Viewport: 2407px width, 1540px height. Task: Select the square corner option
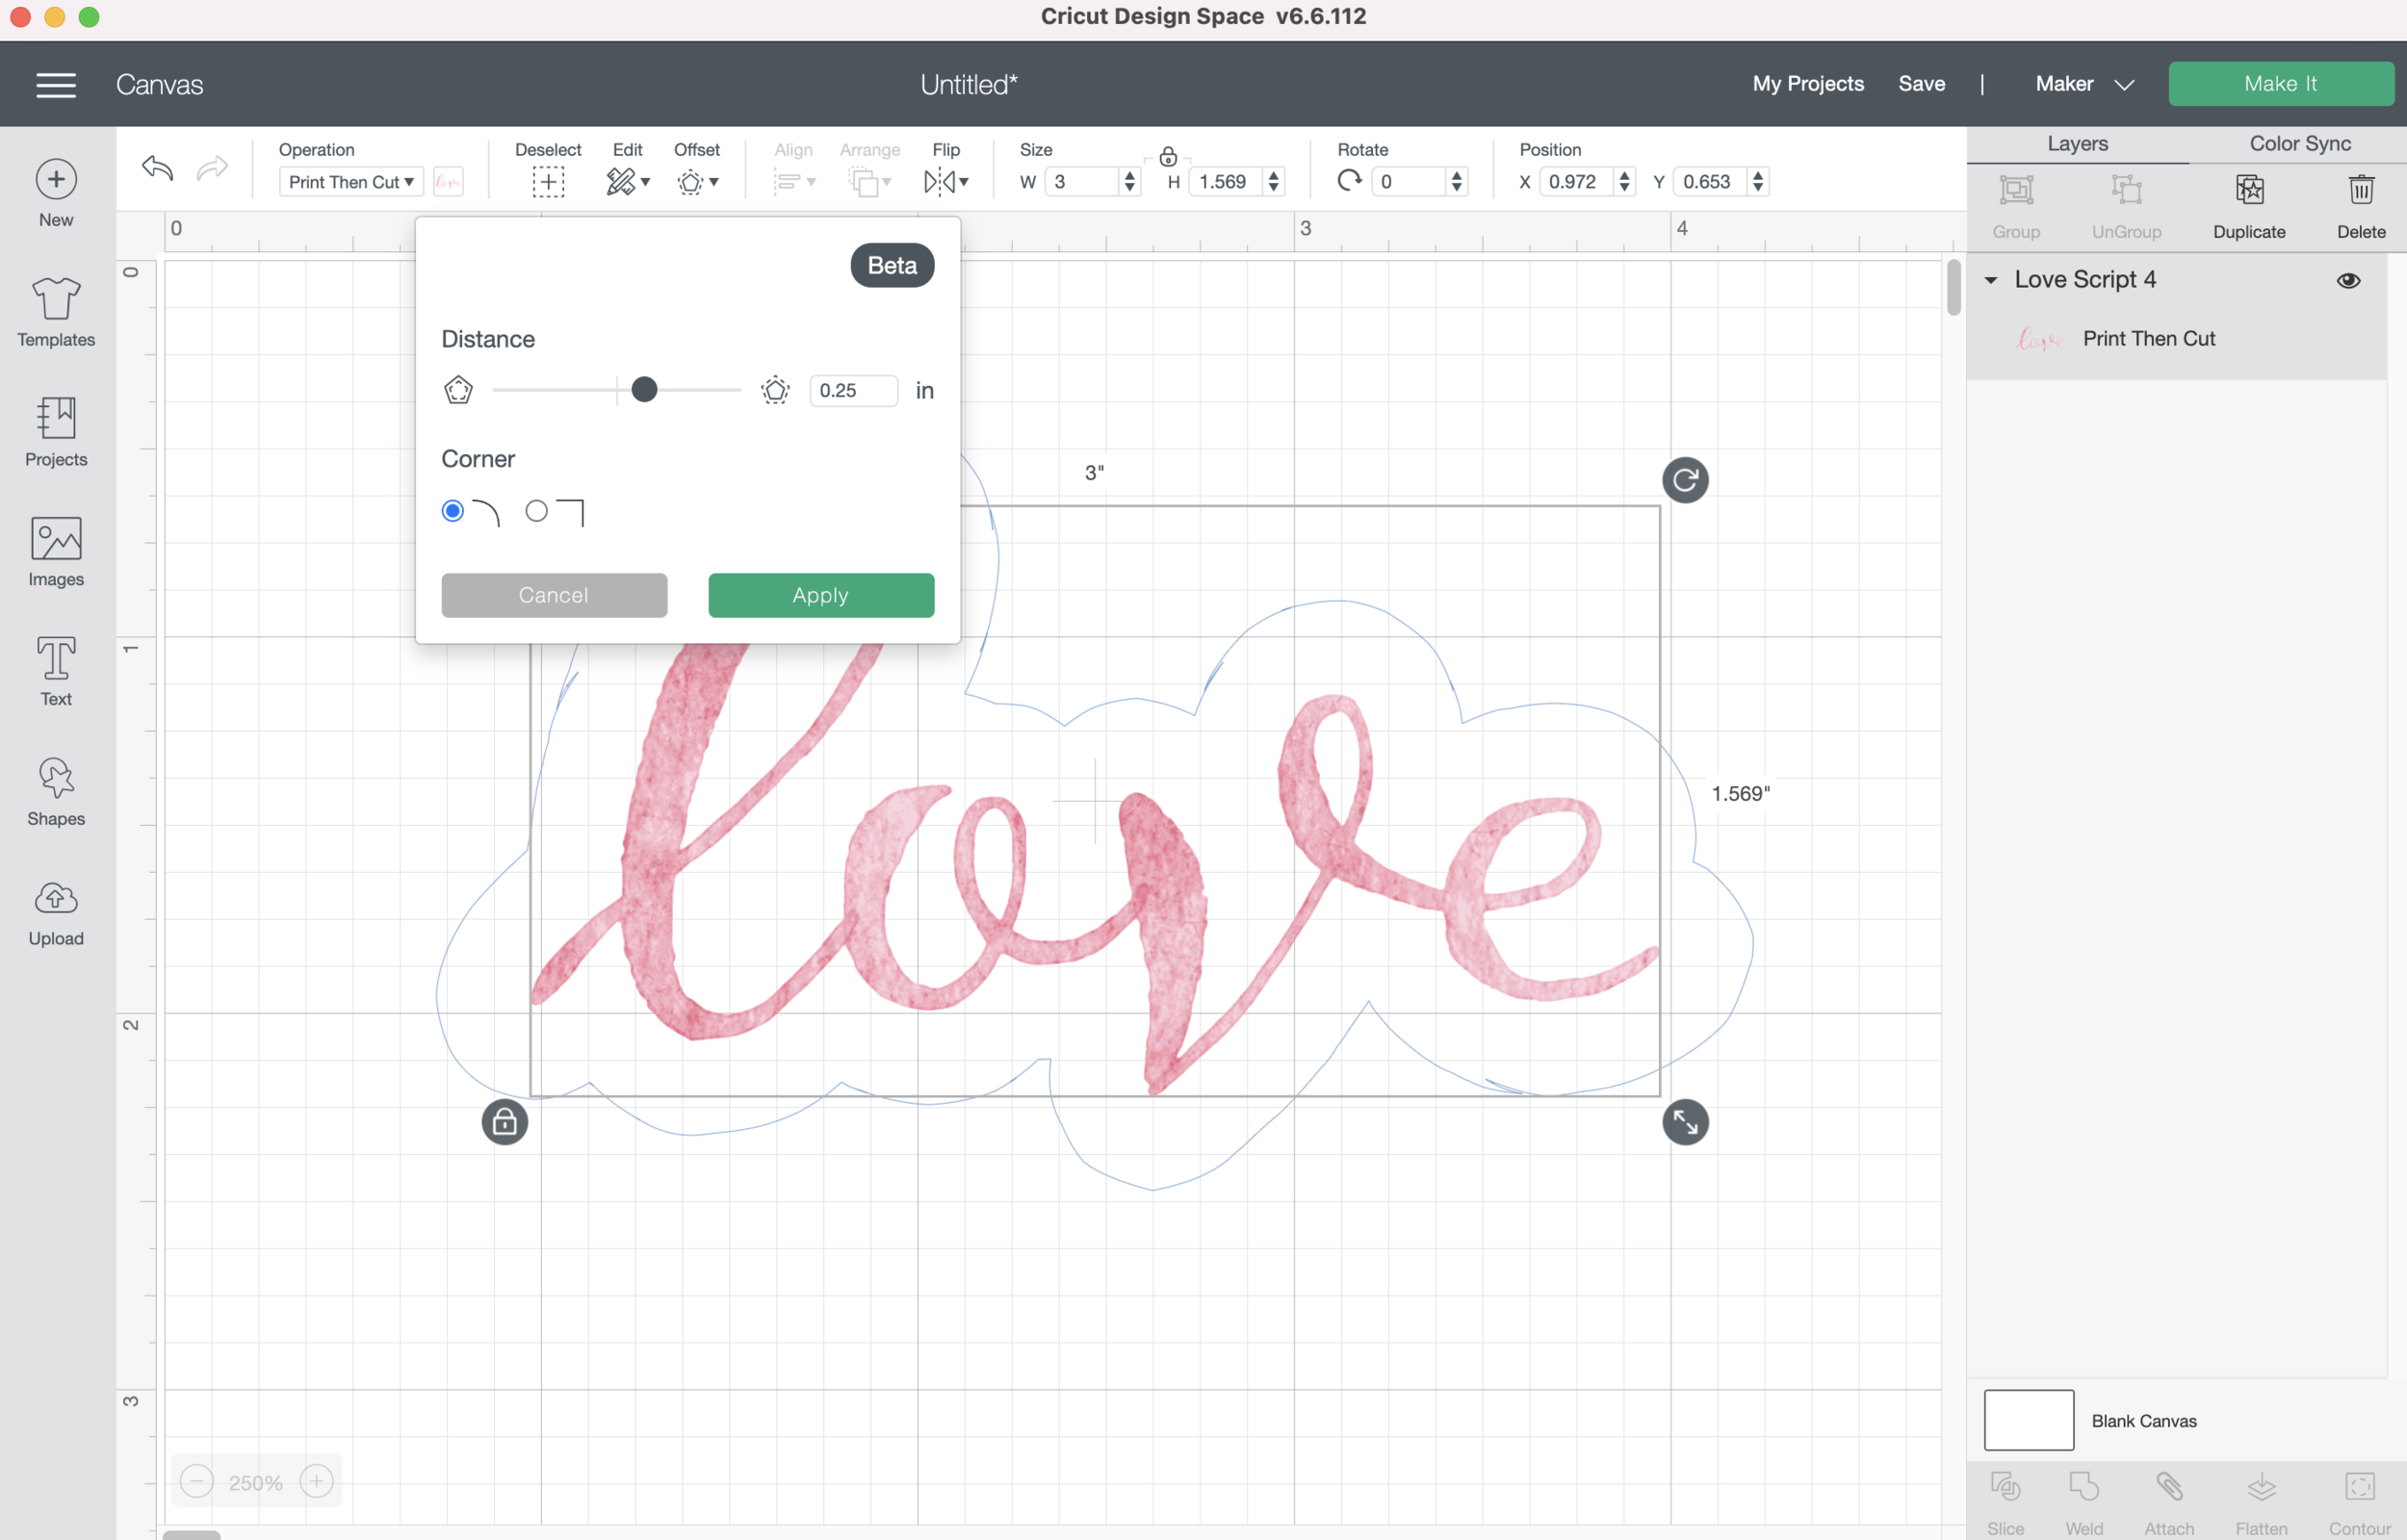tap(537, 511)
